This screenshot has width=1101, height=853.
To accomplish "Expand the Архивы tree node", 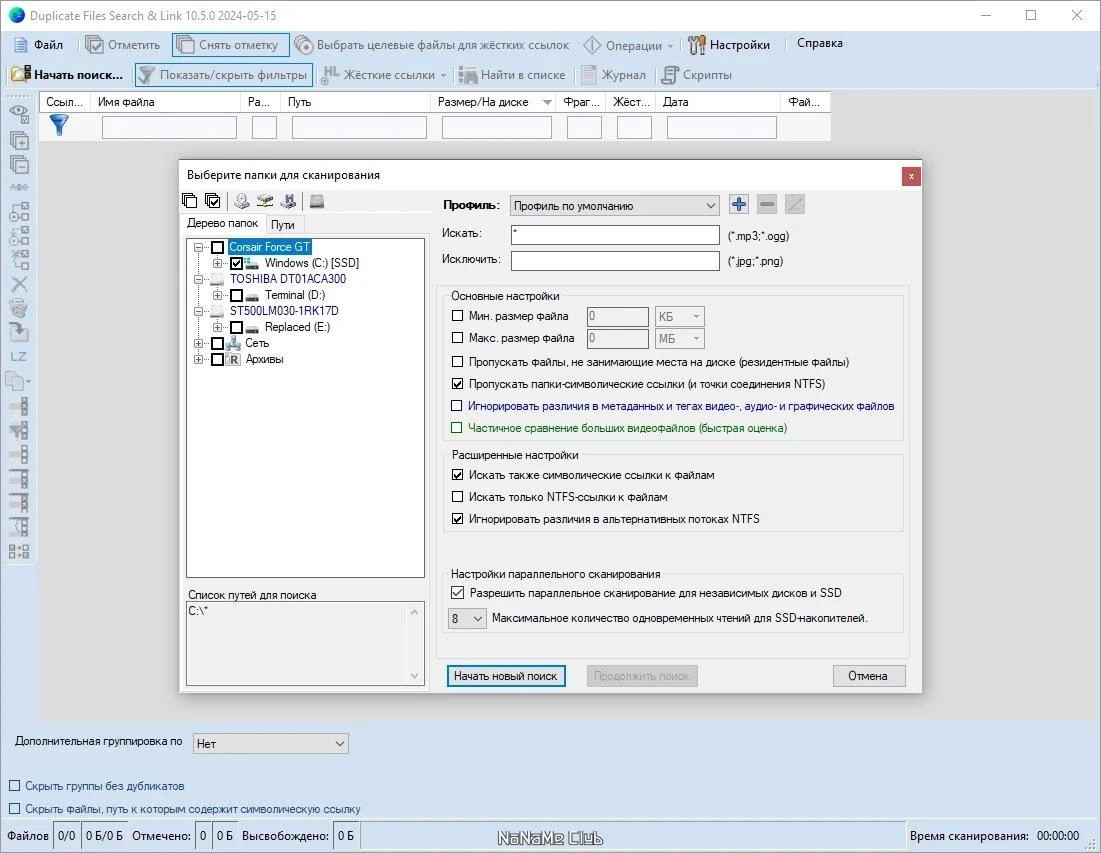I will point(199,359).
